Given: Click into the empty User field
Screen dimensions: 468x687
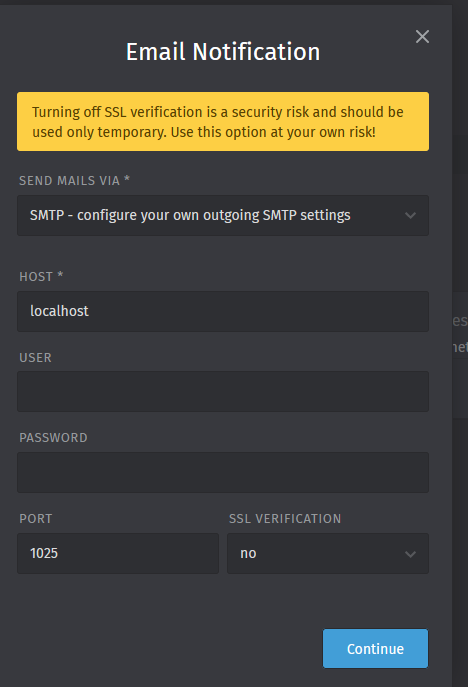Looking at the screenshot, I should (223, 391).
